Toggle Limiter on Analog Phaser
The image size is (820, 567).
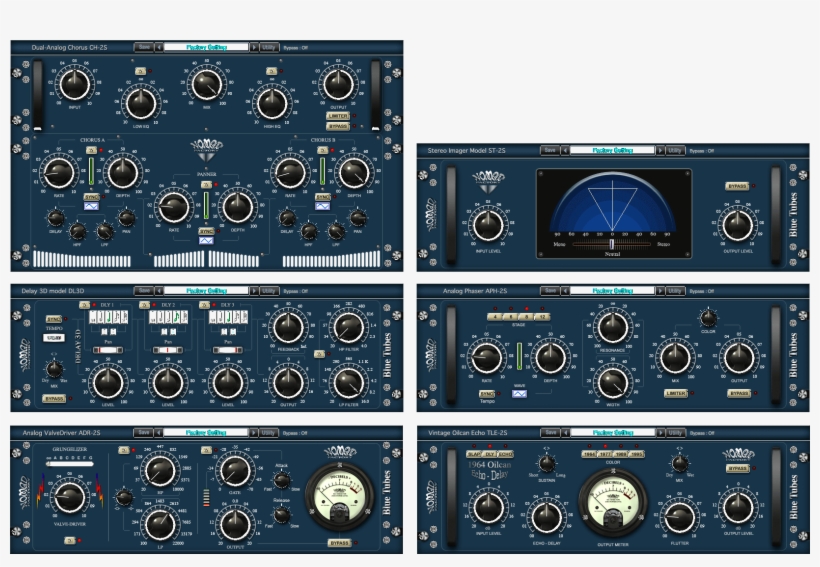click(676, 393)
